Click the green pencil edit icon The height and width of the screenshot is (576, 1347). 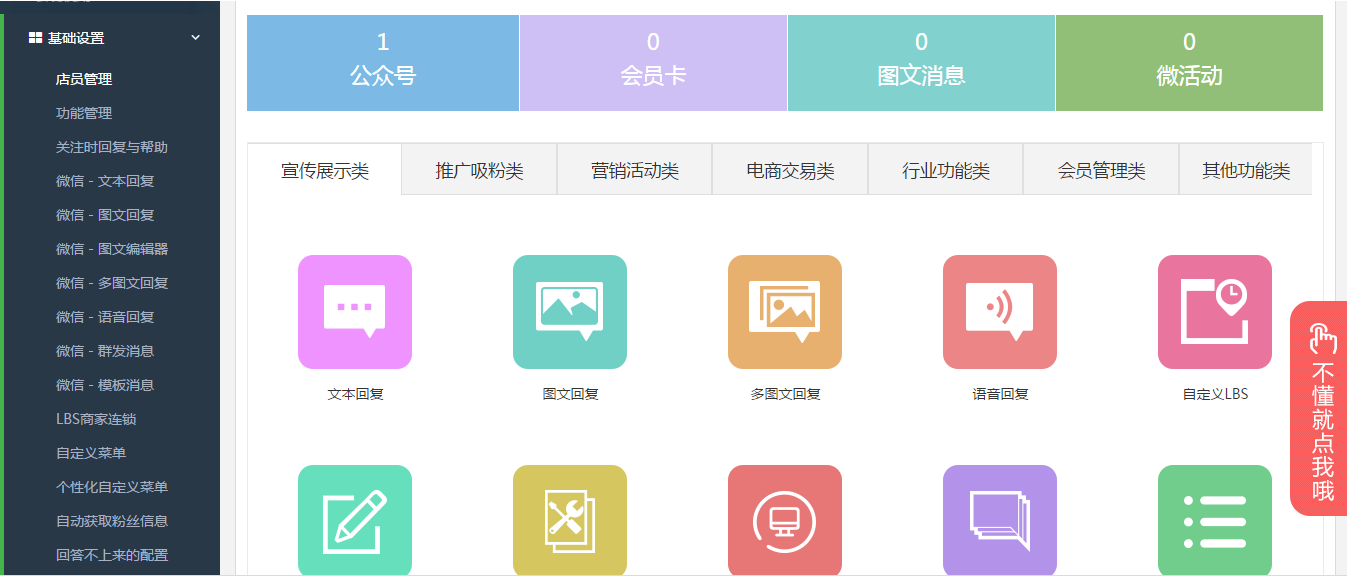pyautogui.click(x=355, y=520)
